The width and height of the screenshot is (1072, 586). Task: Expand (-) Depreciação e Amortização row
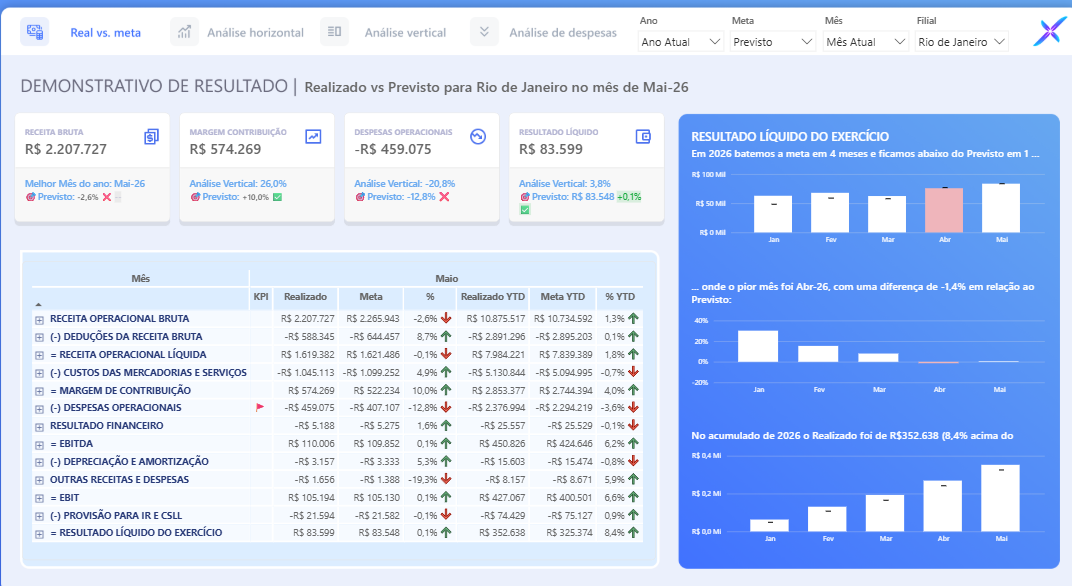(x=39, y=462)
